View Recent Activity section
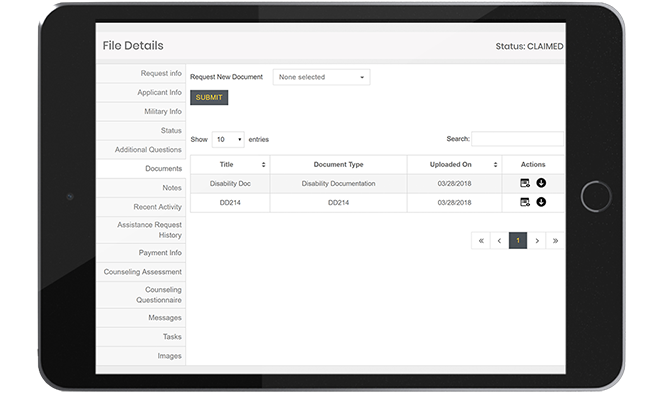The height and width of the screenshot is (394, 664). pos(141,207)
